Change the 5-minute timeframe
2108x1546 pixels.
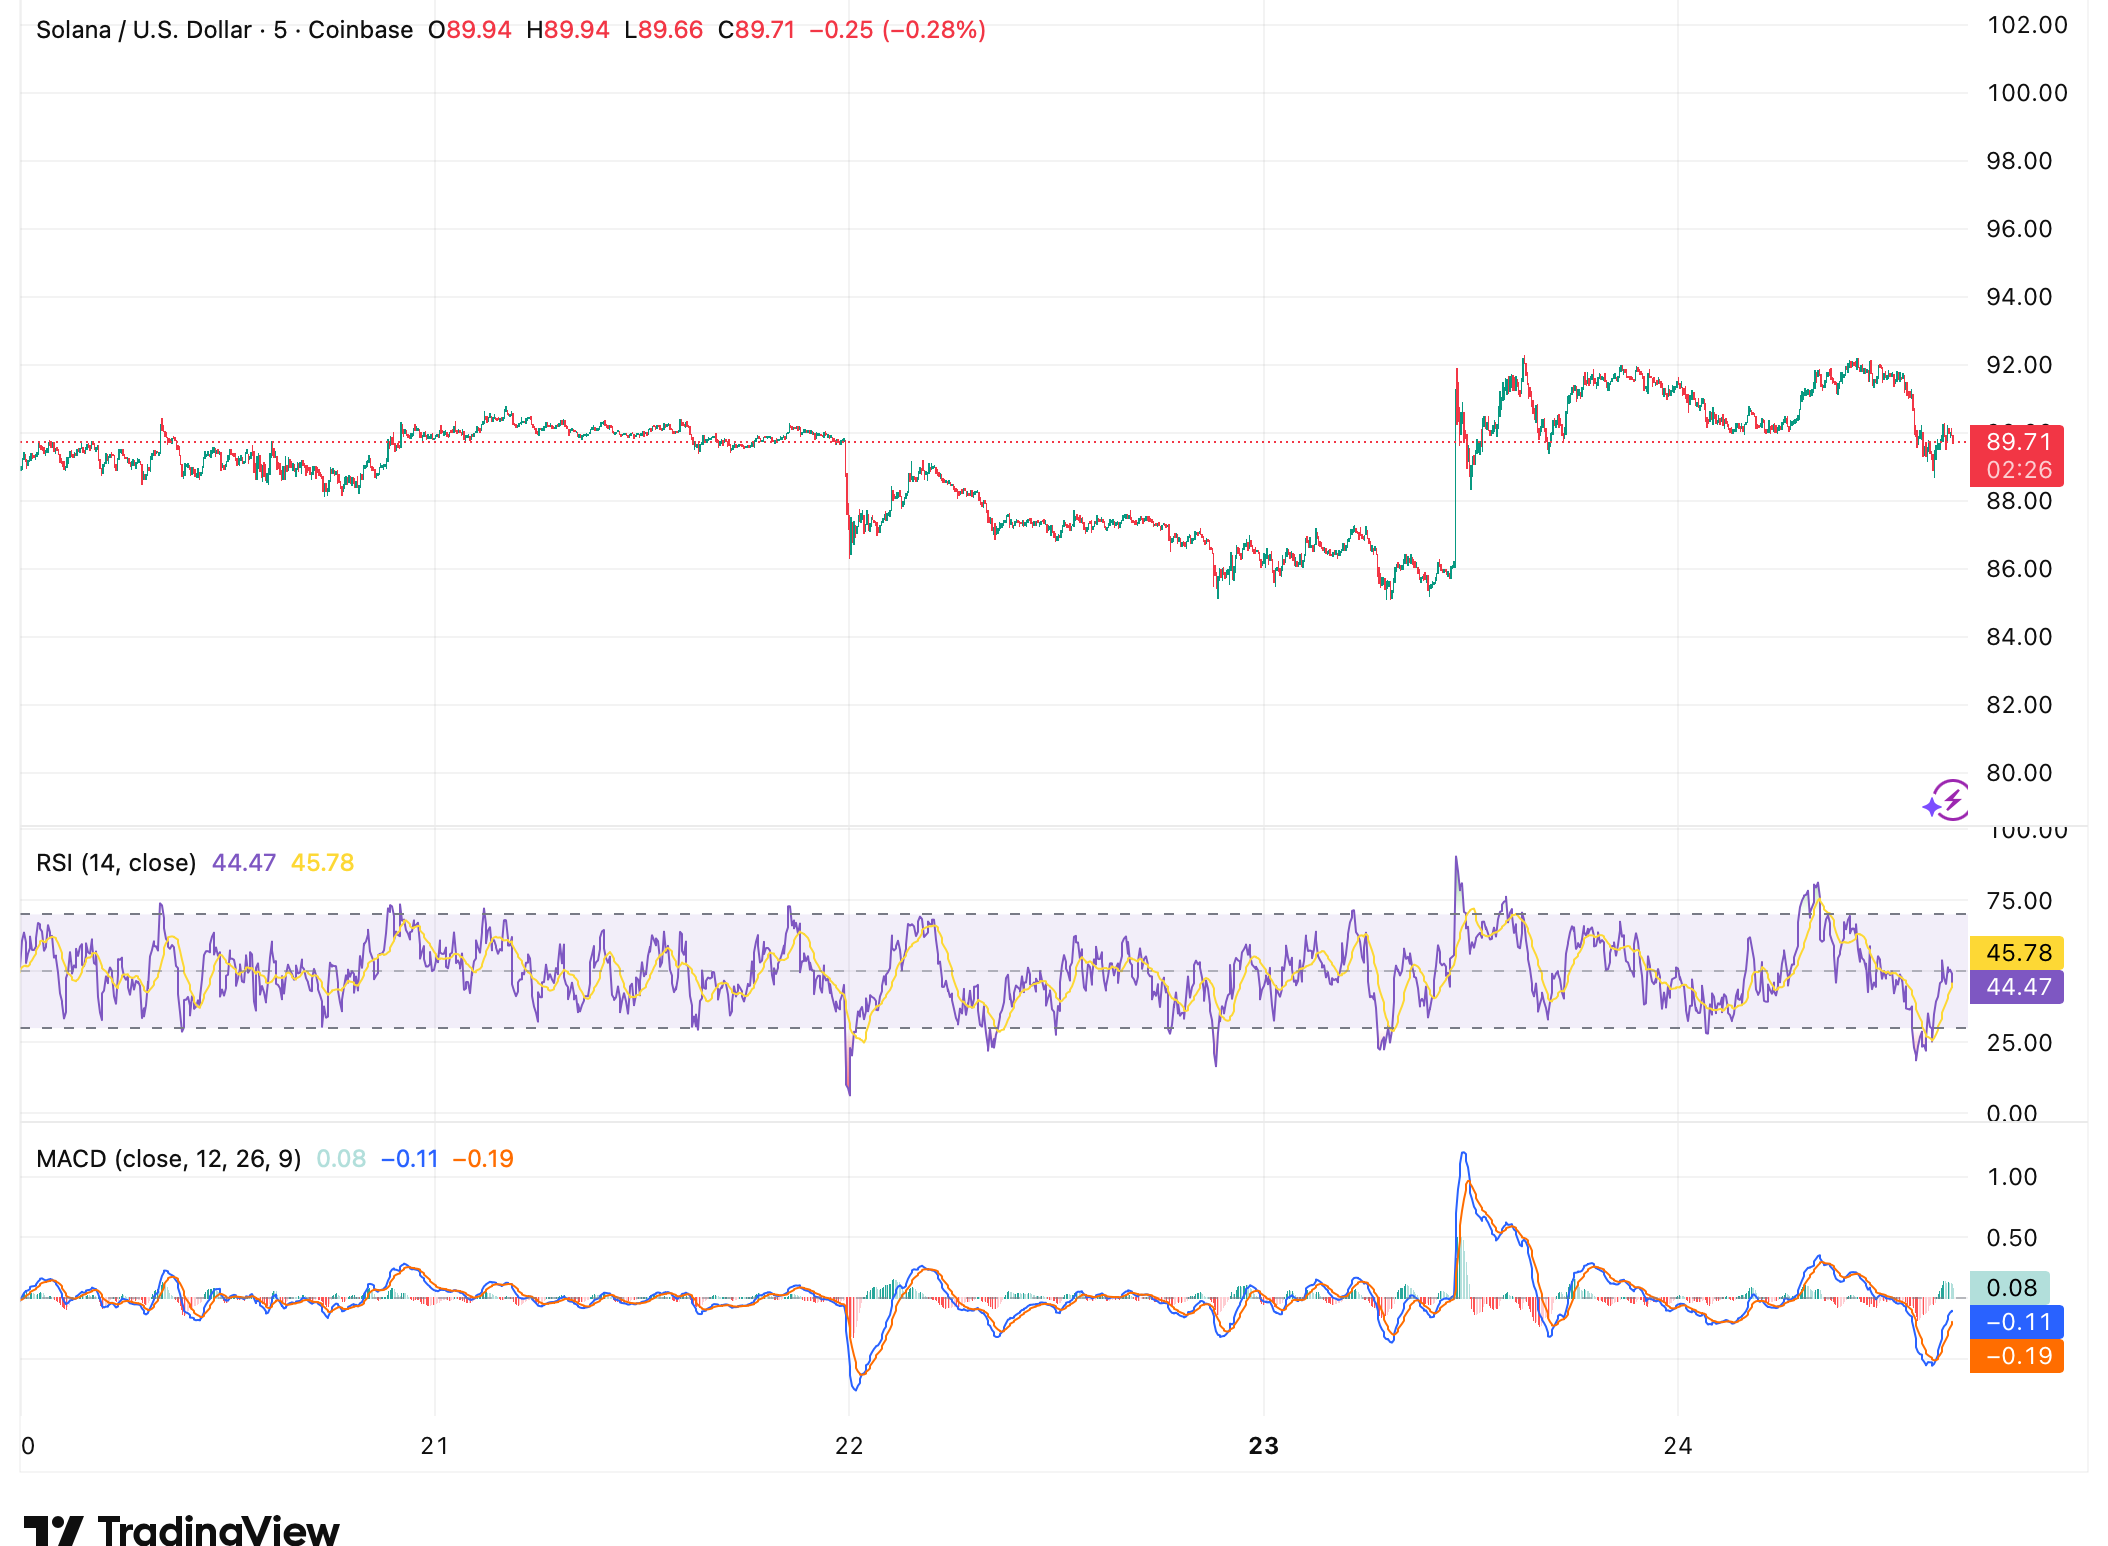point(280,29)
